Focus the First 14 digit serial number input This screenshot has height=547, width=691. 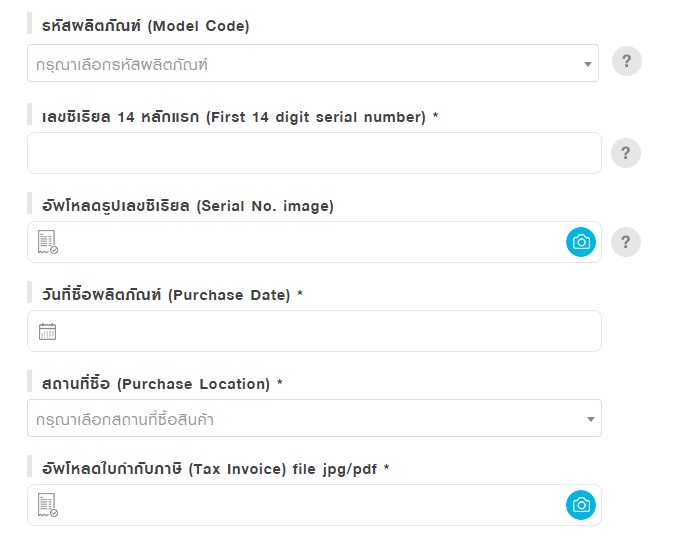coord(314,153)
